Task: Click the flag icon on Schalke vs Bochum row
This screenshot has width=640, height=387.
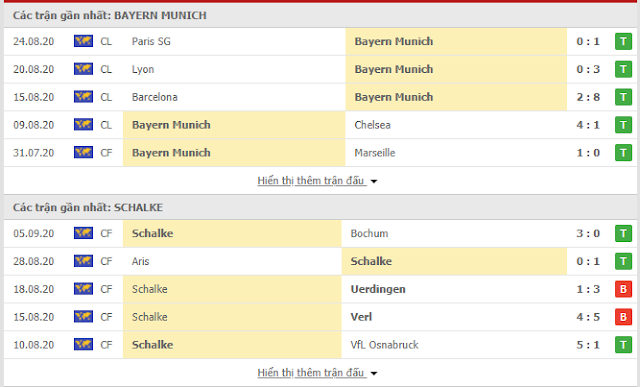Action: pyautogui.click(x=83, y=233)
